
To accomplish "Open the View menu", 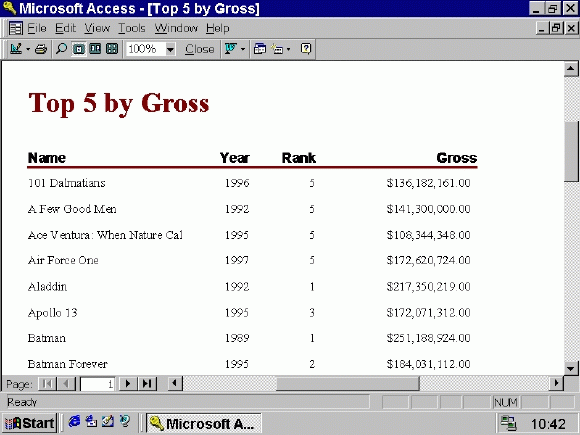I will [x=97, y=28].
